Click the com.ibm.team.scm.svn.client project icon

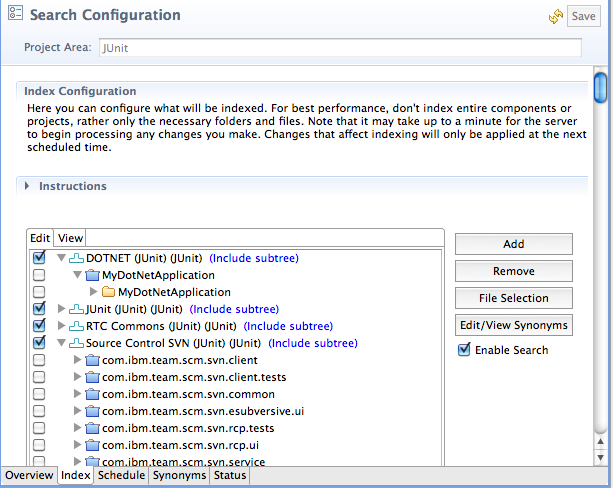tap(92, 360)
